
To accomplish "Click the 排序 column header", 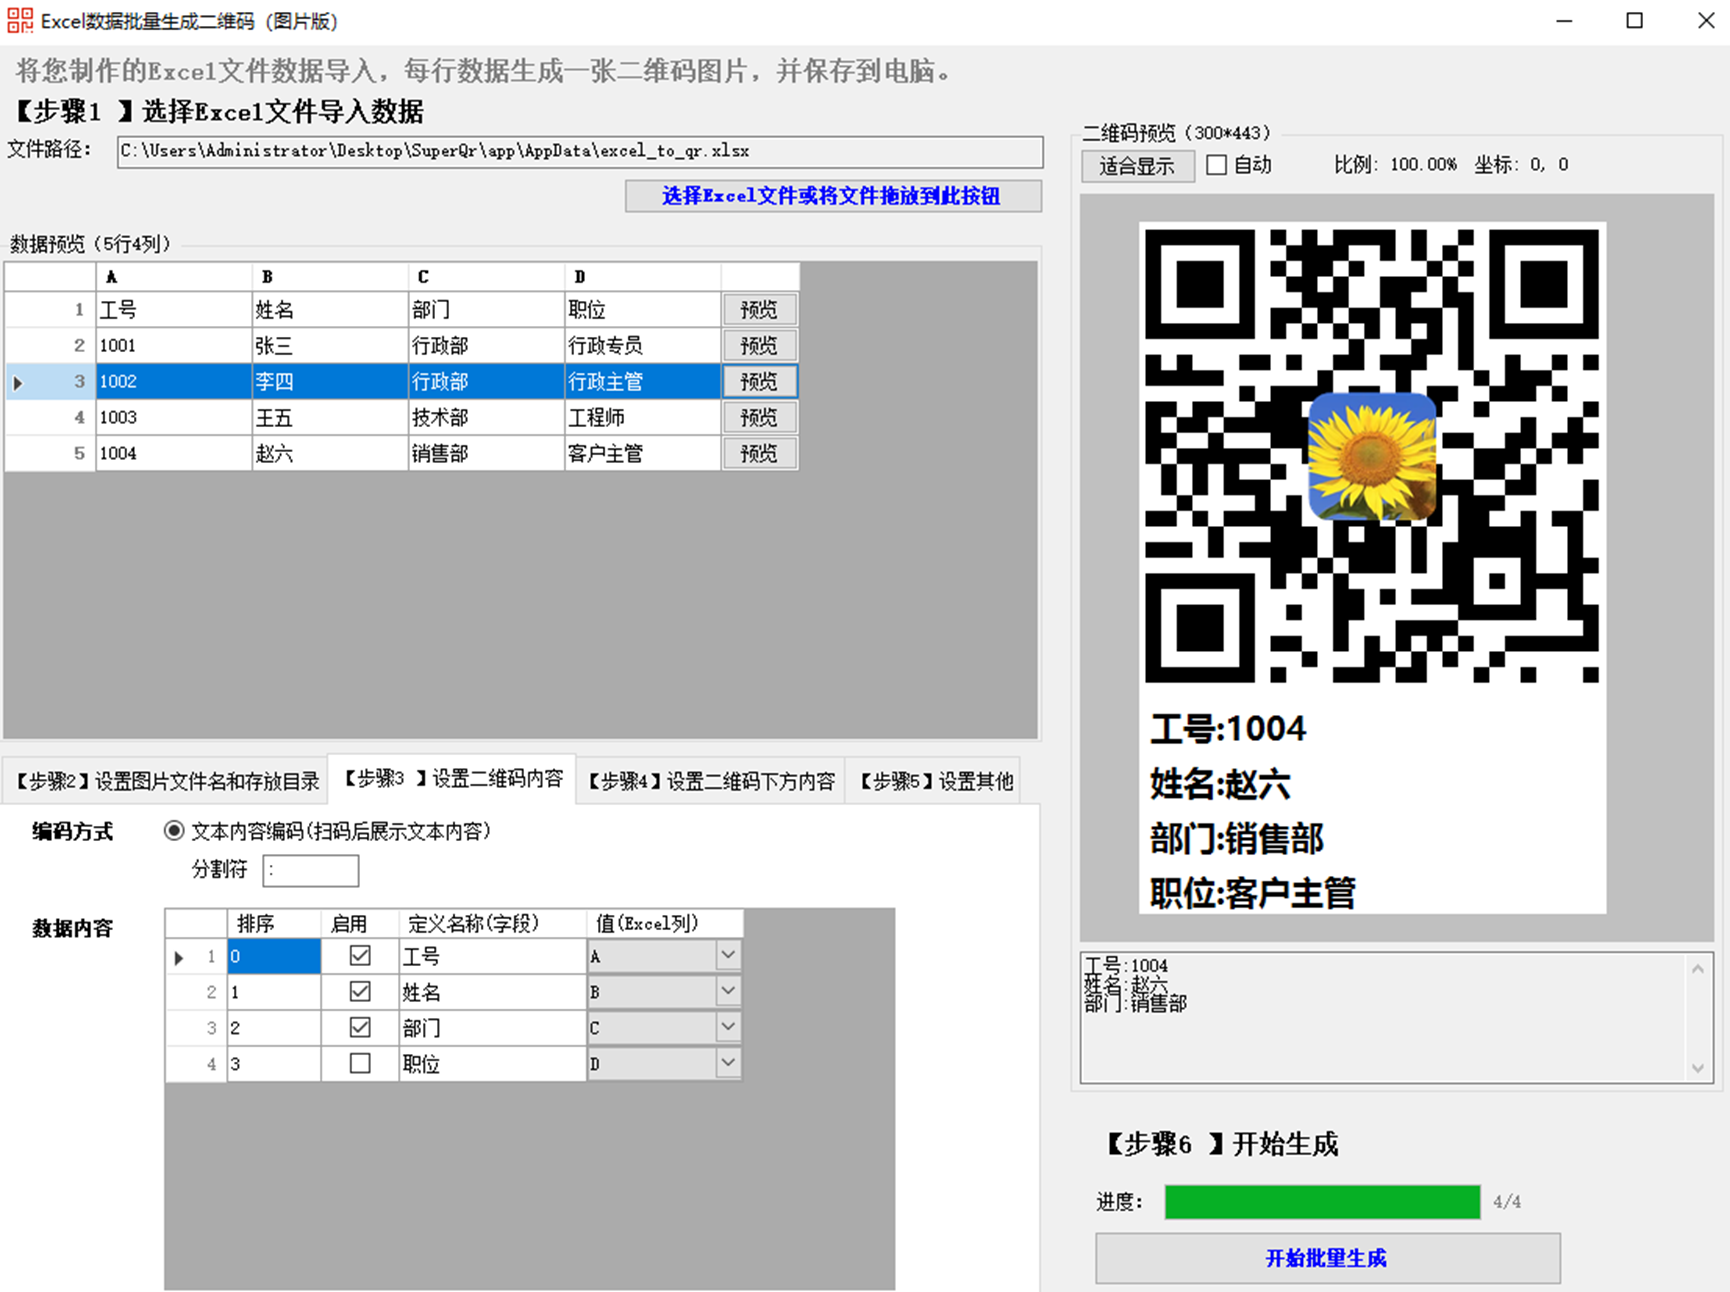I will click(274, 923).
